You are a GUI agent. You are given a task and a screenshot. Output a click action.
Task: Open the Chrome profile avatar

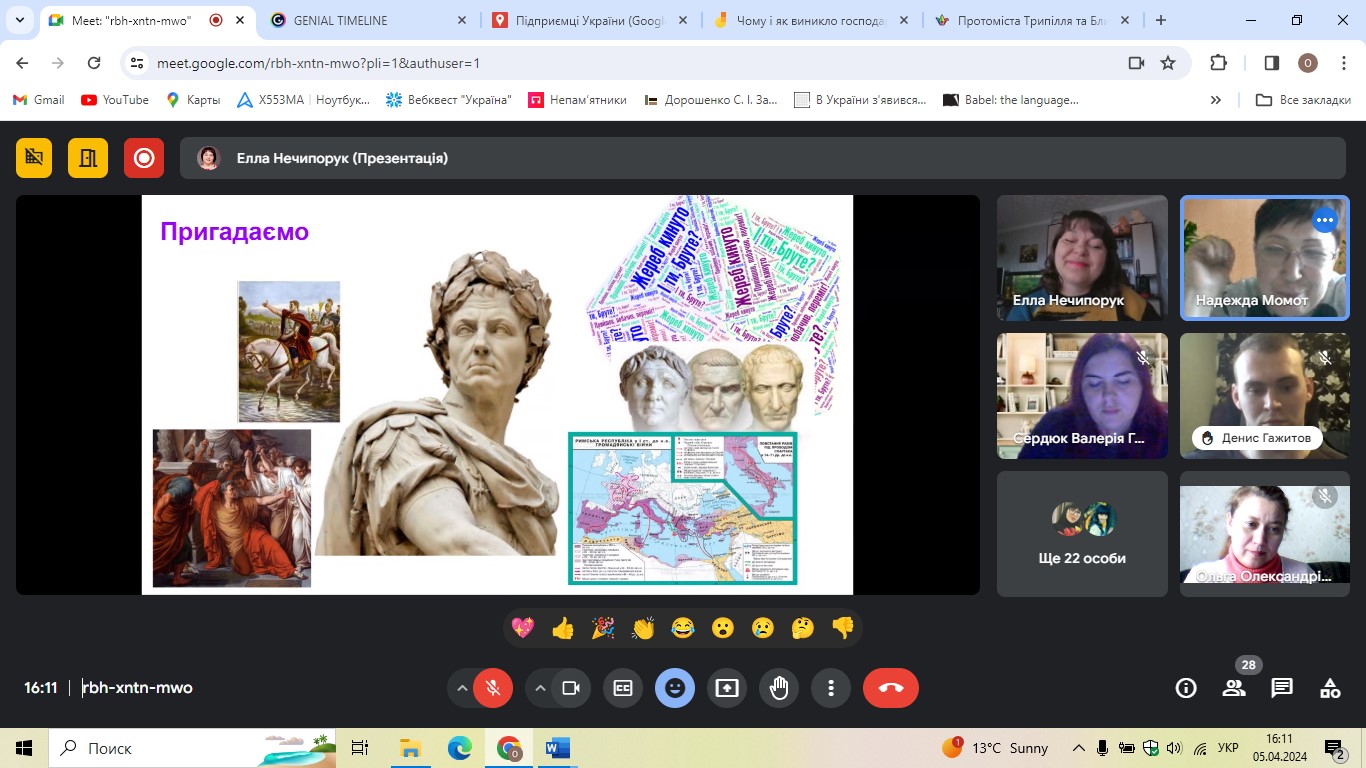pos(1308,63)
